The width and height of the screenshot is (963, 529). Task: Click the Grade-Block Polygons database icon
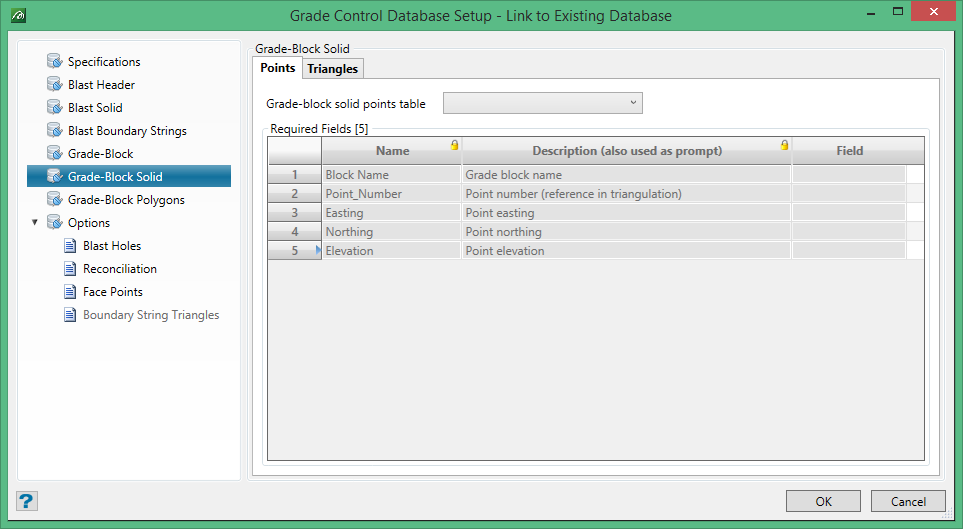pyautogui.click(x=54, y=200)
